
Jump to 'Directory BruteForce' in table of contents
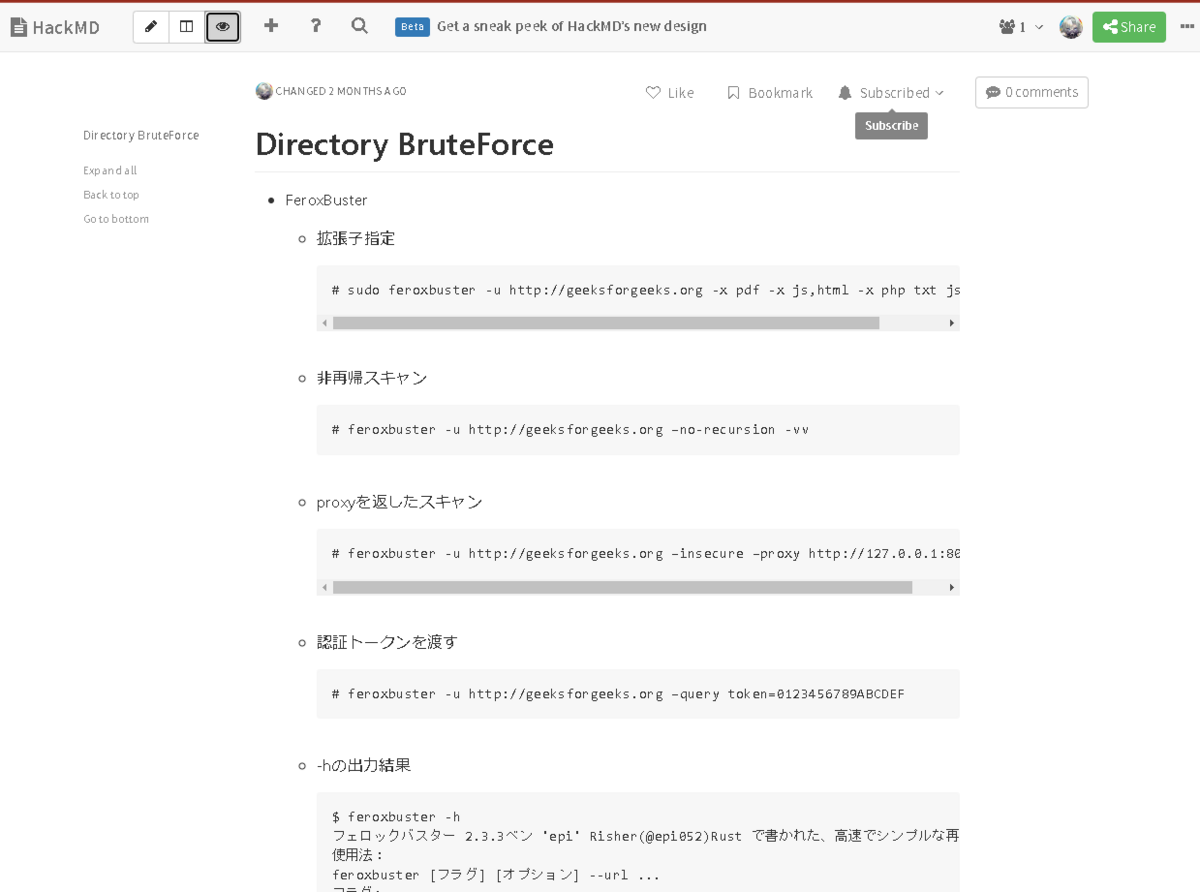(x=141, y=135)
